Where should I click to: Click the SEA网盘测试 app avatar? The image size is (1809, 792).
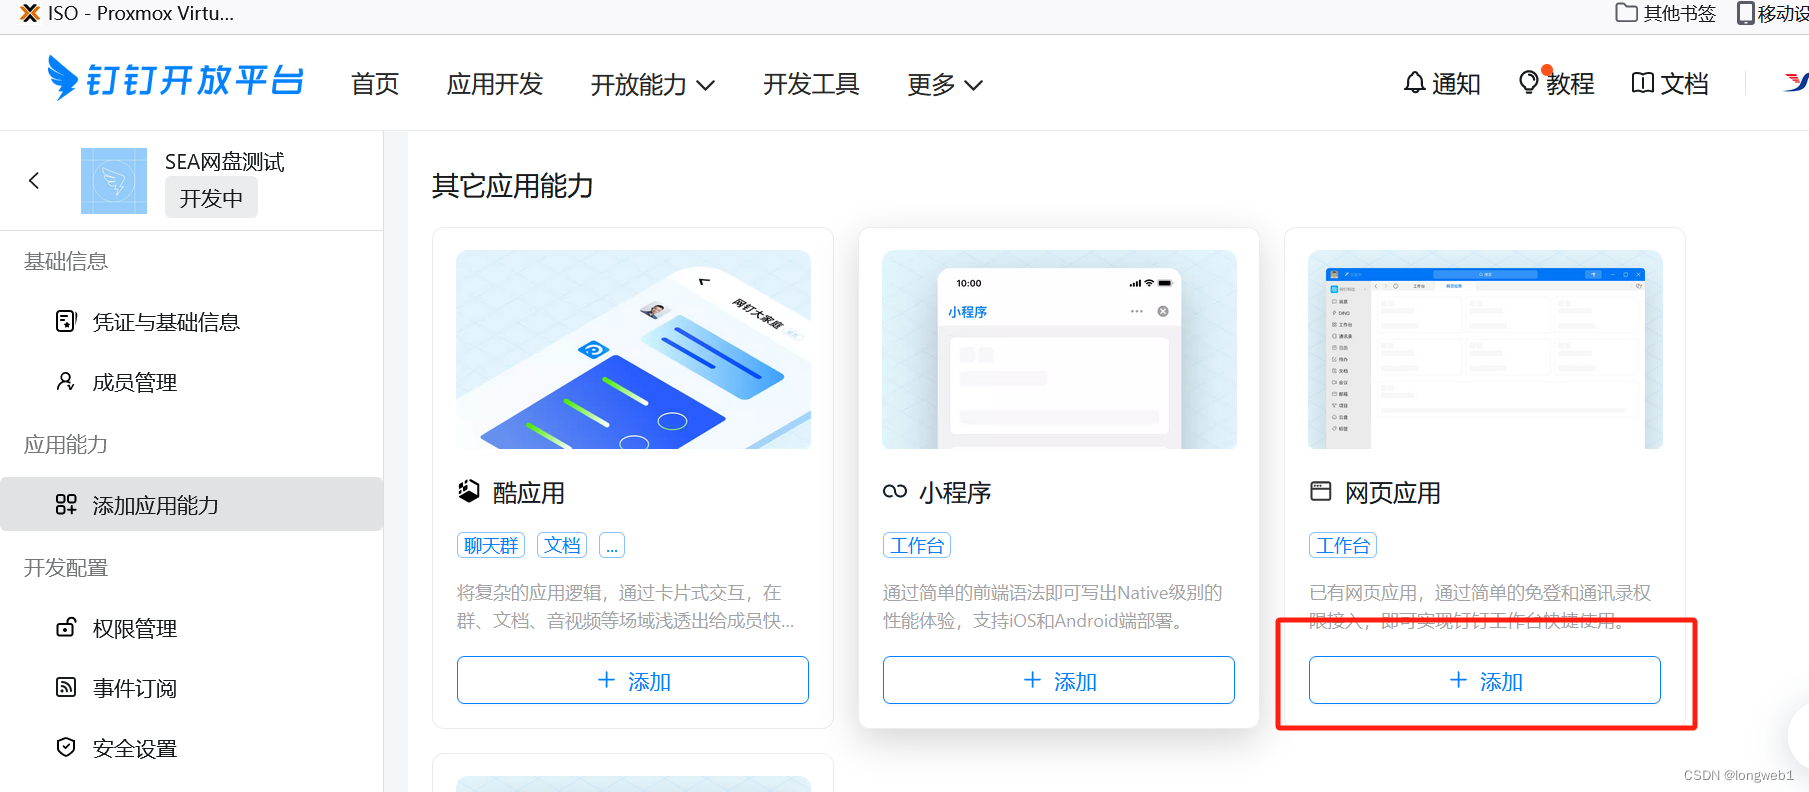click(x=114, y=181)
